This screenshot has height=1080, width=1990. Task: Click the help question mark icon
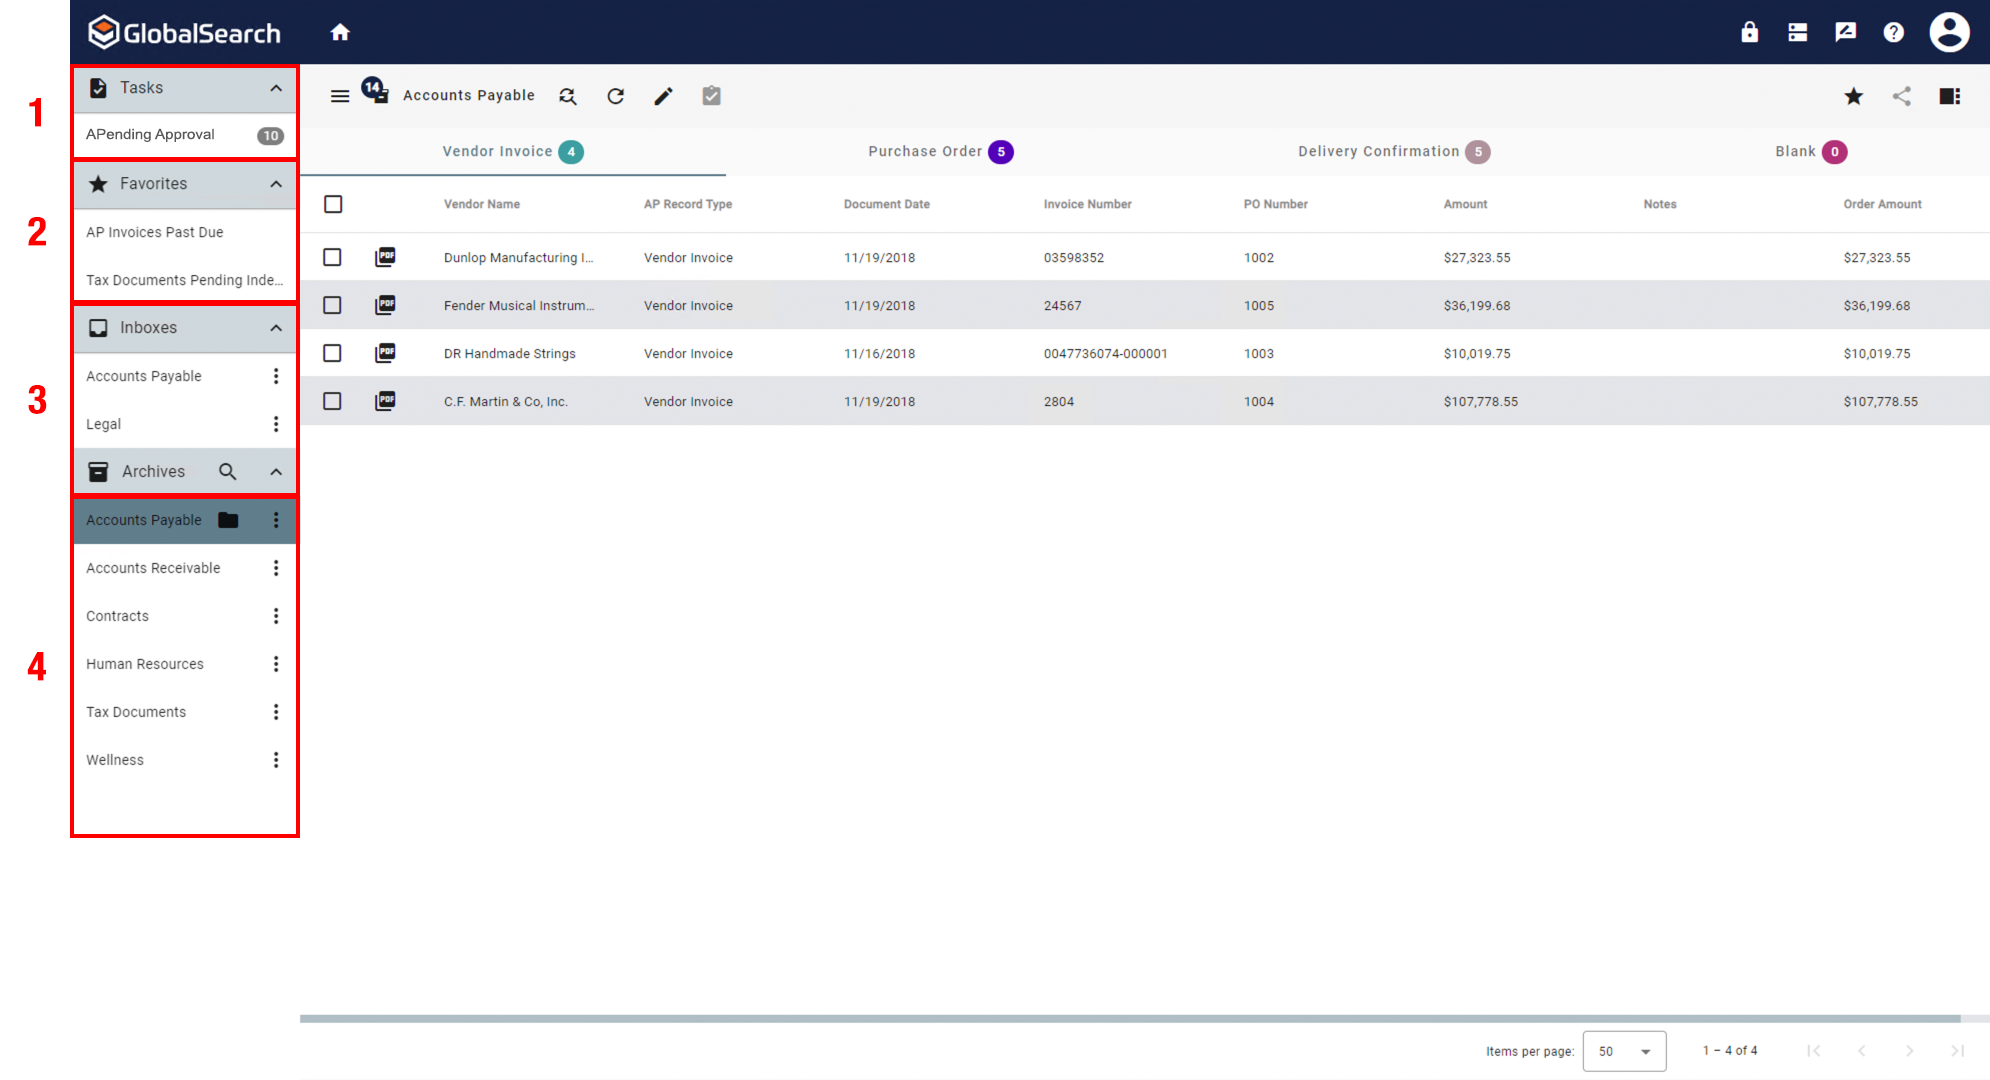click(x=1893, y=31)
